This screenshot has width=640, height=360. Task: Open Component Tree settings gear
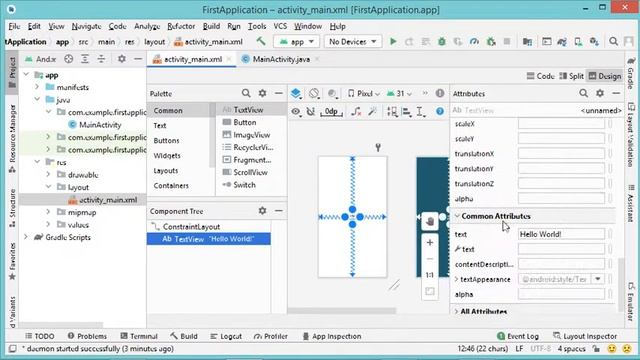(262, 211)
